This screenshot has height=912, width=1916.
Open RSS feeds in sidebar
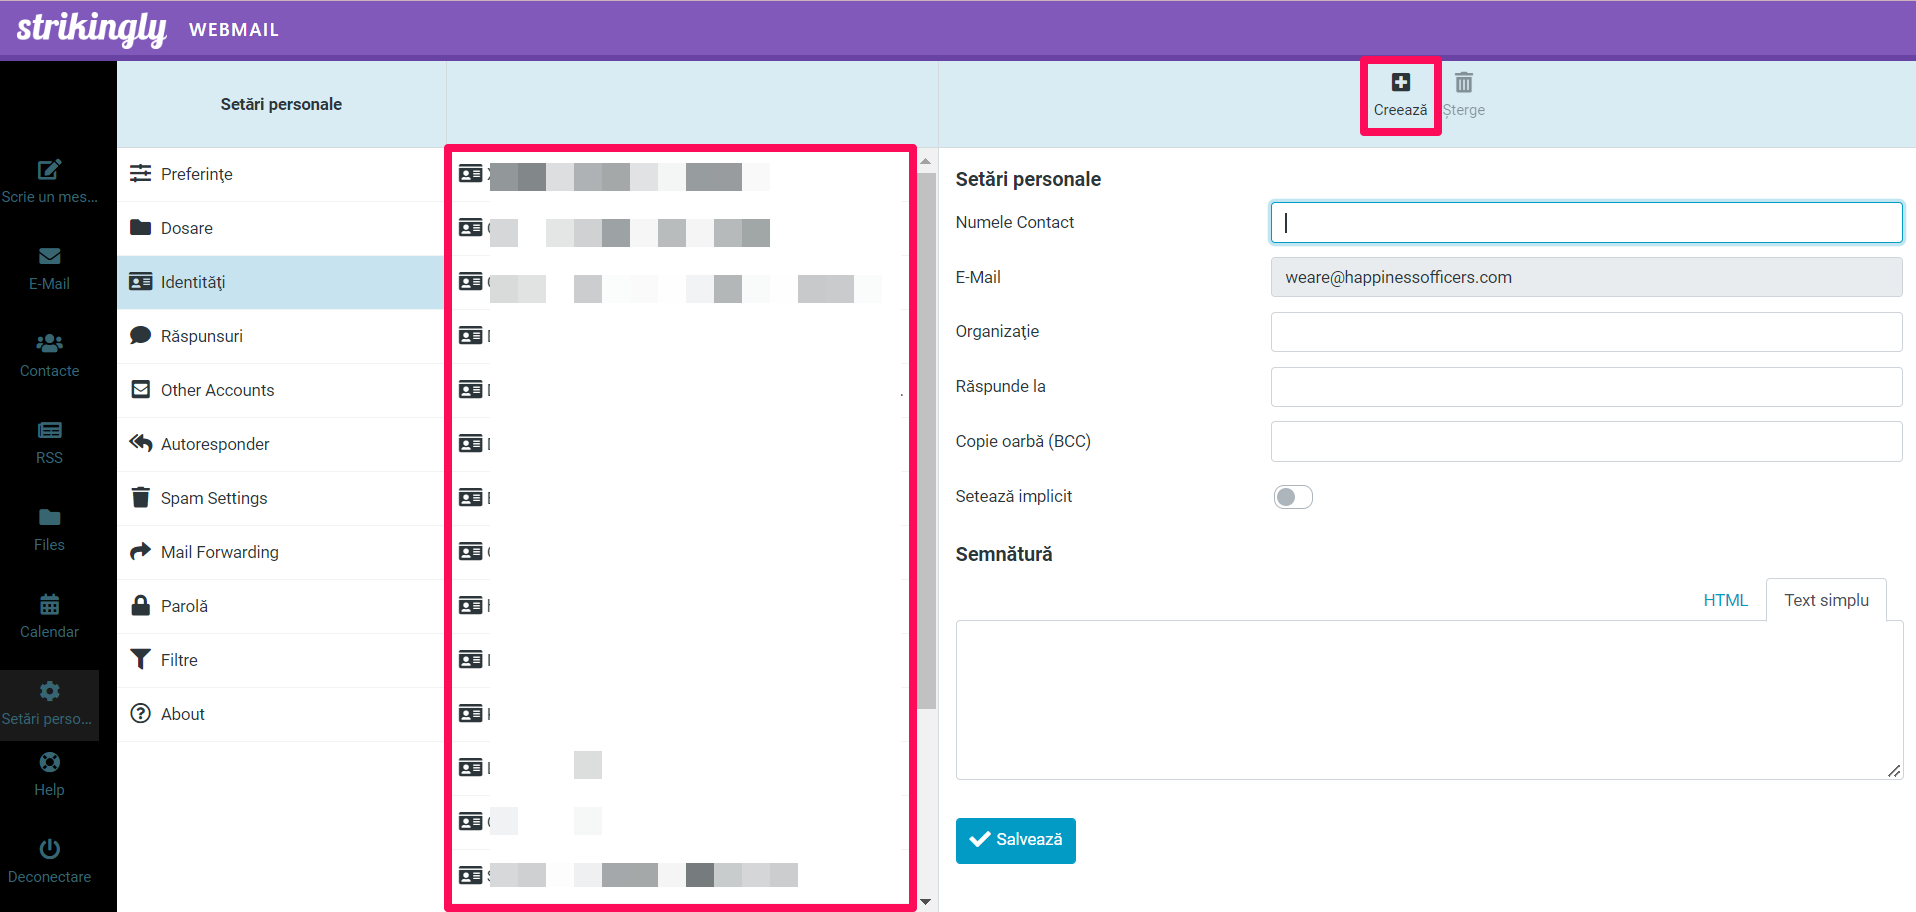pyautogui.click(x=49, y=442)
